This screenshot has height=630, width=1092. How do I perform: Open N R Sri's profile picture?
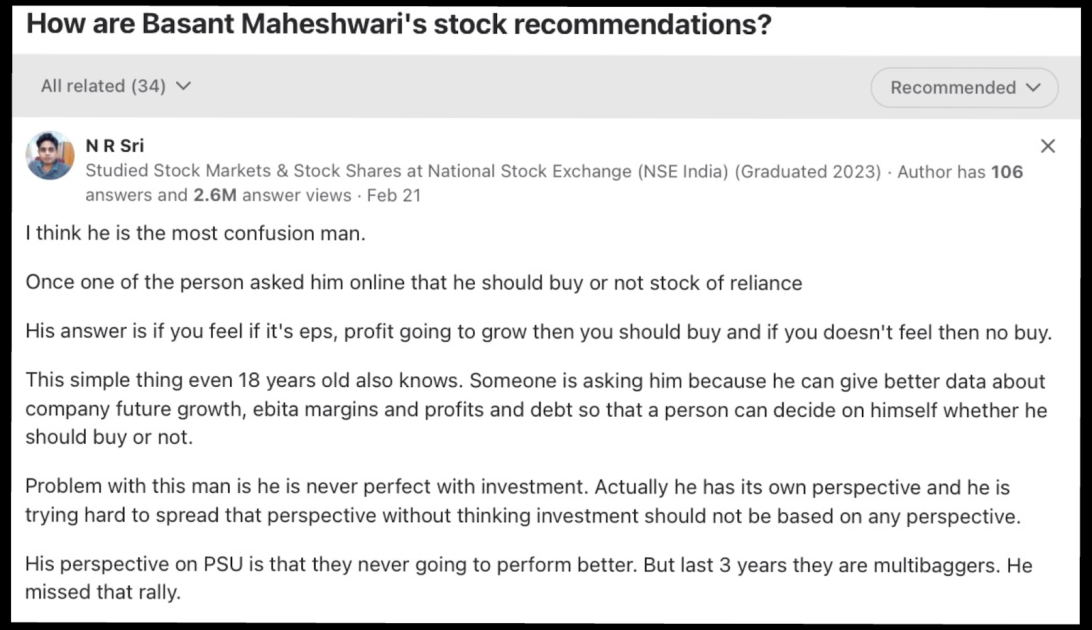[x=50, y=155]
